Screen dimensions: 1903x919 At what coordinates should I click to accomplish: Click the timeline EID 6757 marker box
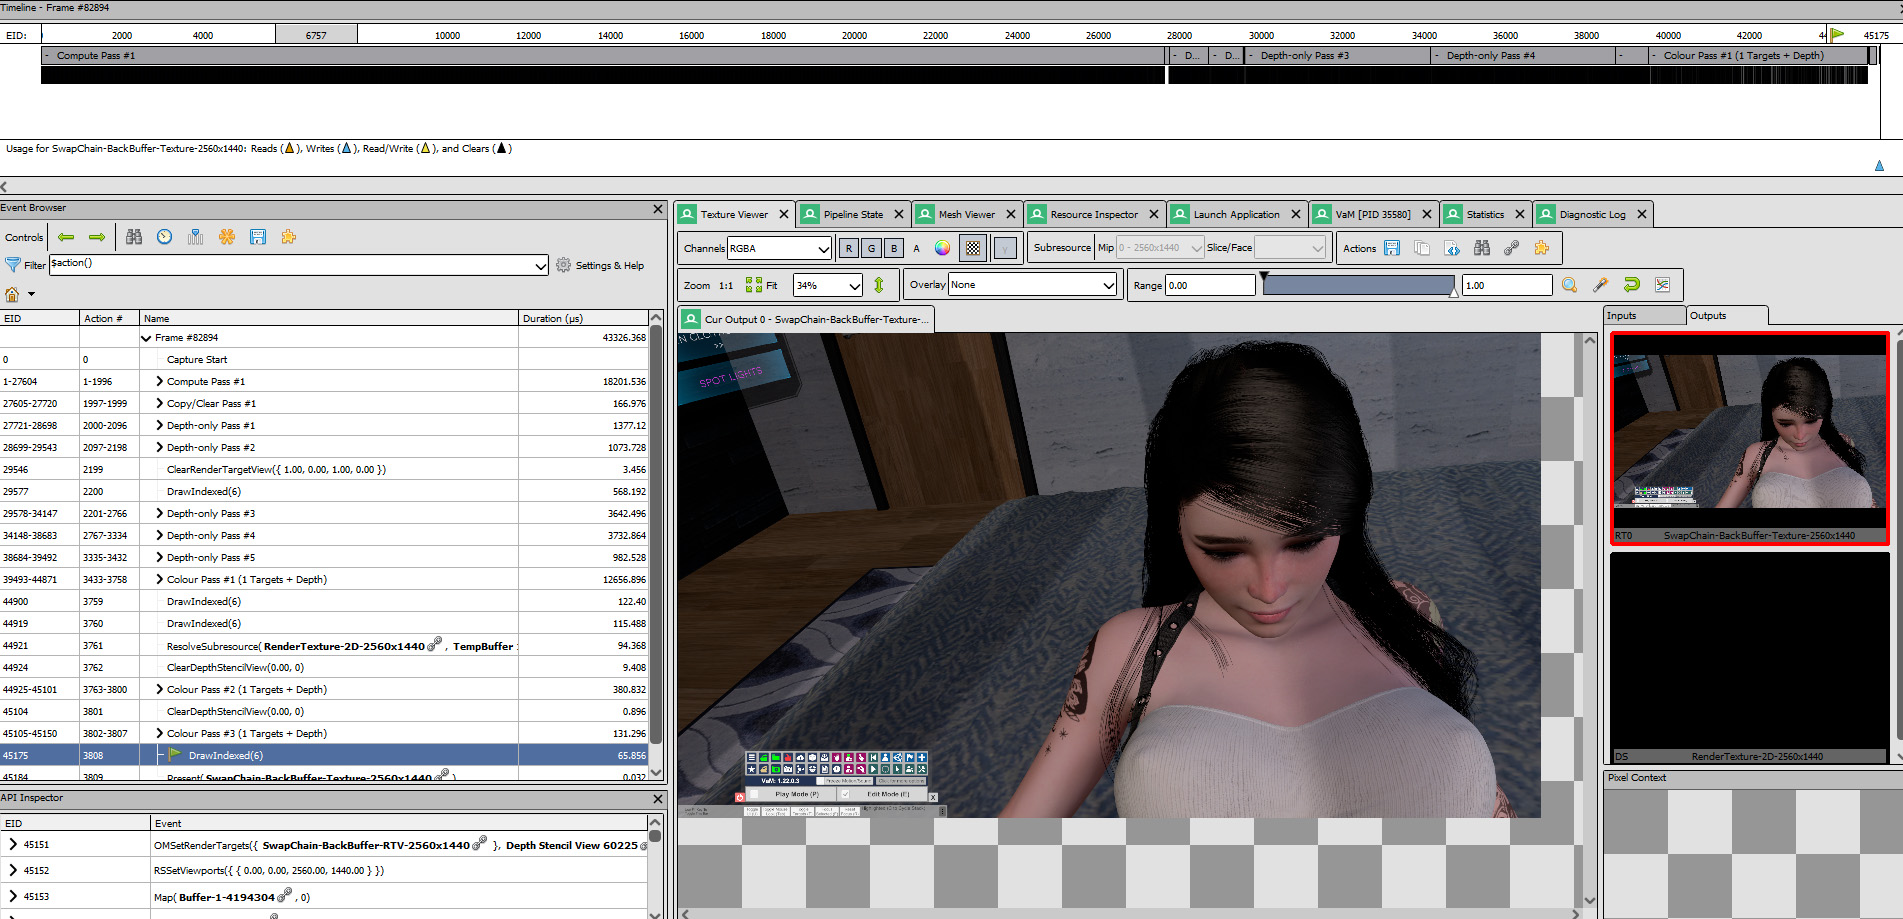point(316,35)
